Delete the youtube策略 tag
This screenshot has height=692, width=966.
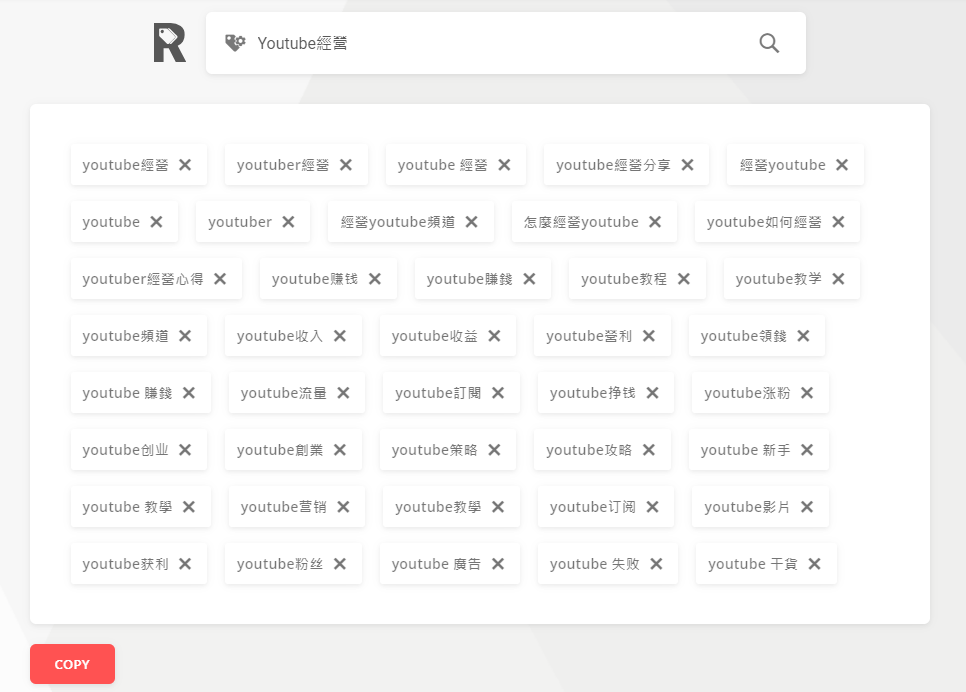coord(494,450)
